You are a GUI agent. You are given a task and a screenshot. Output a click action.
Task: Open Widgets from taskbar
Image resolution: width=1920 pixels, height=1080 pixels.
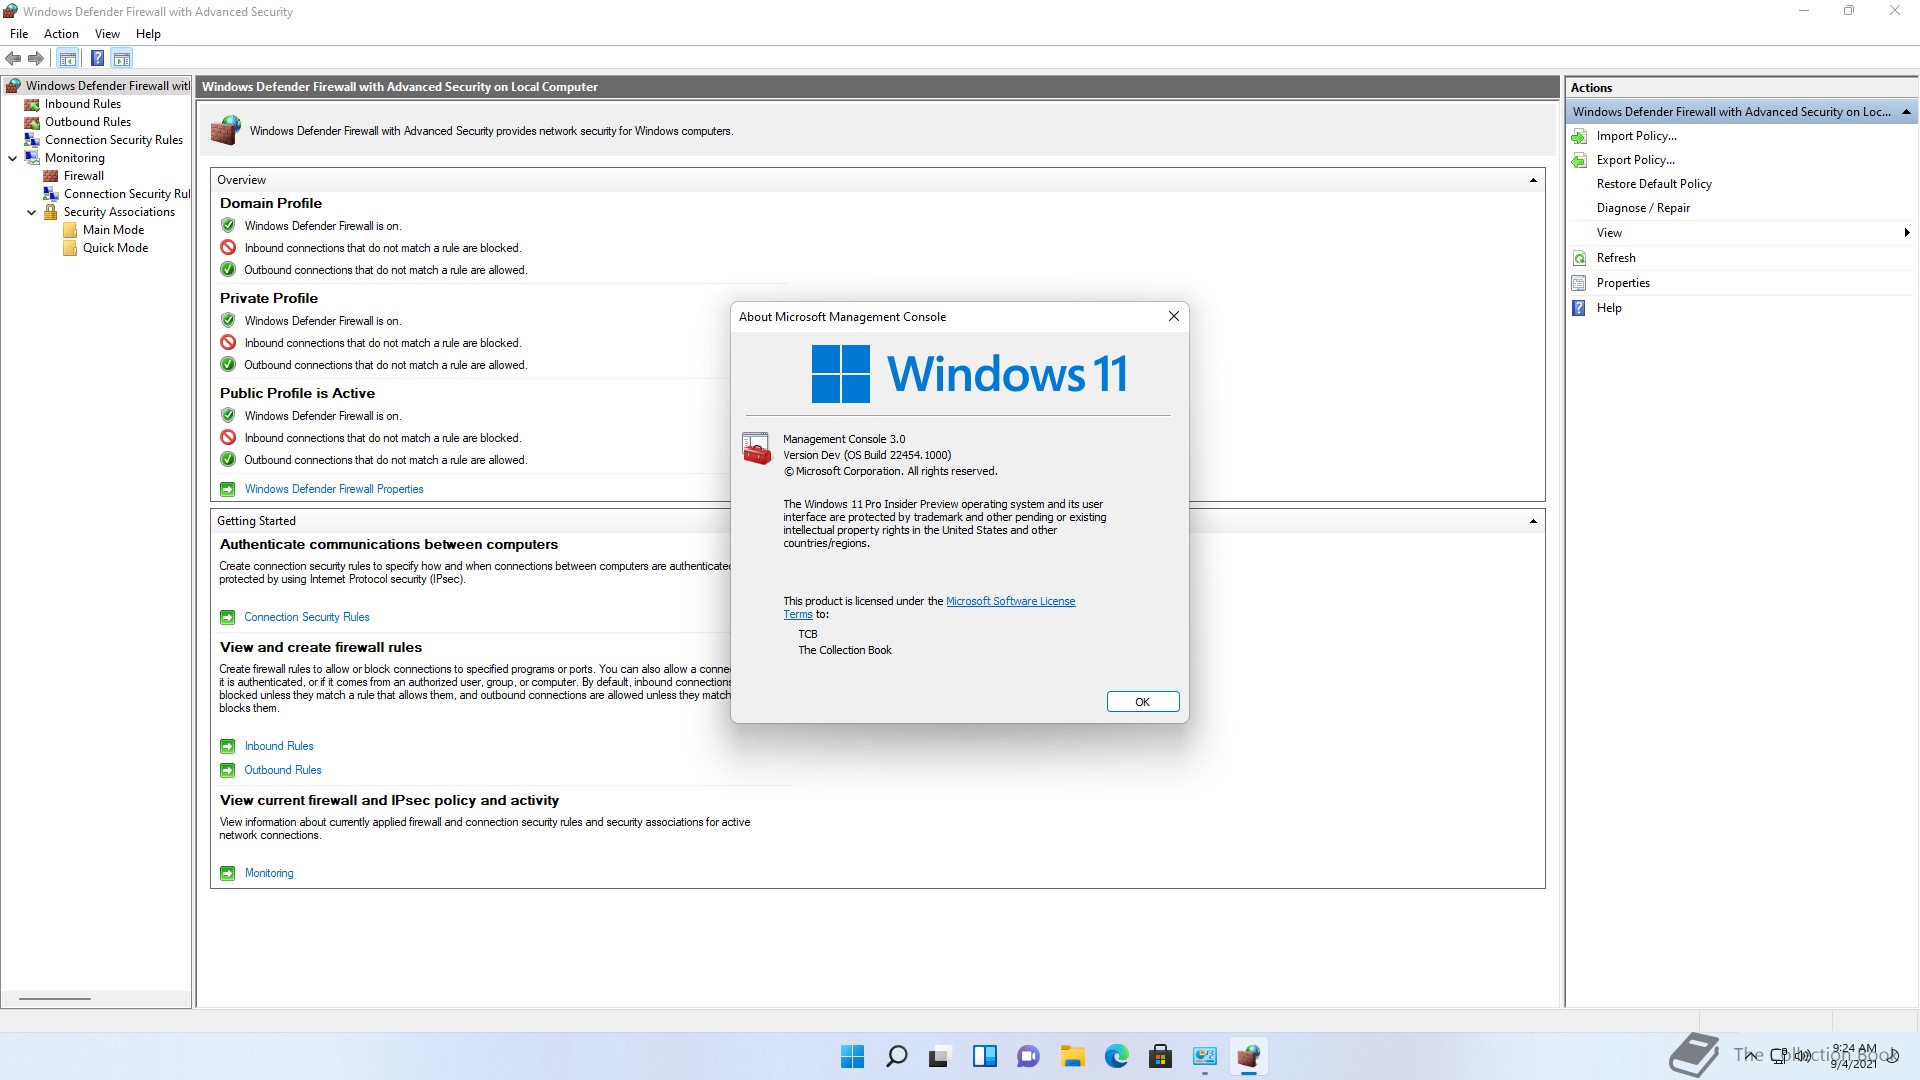(x=985, y=1056)
